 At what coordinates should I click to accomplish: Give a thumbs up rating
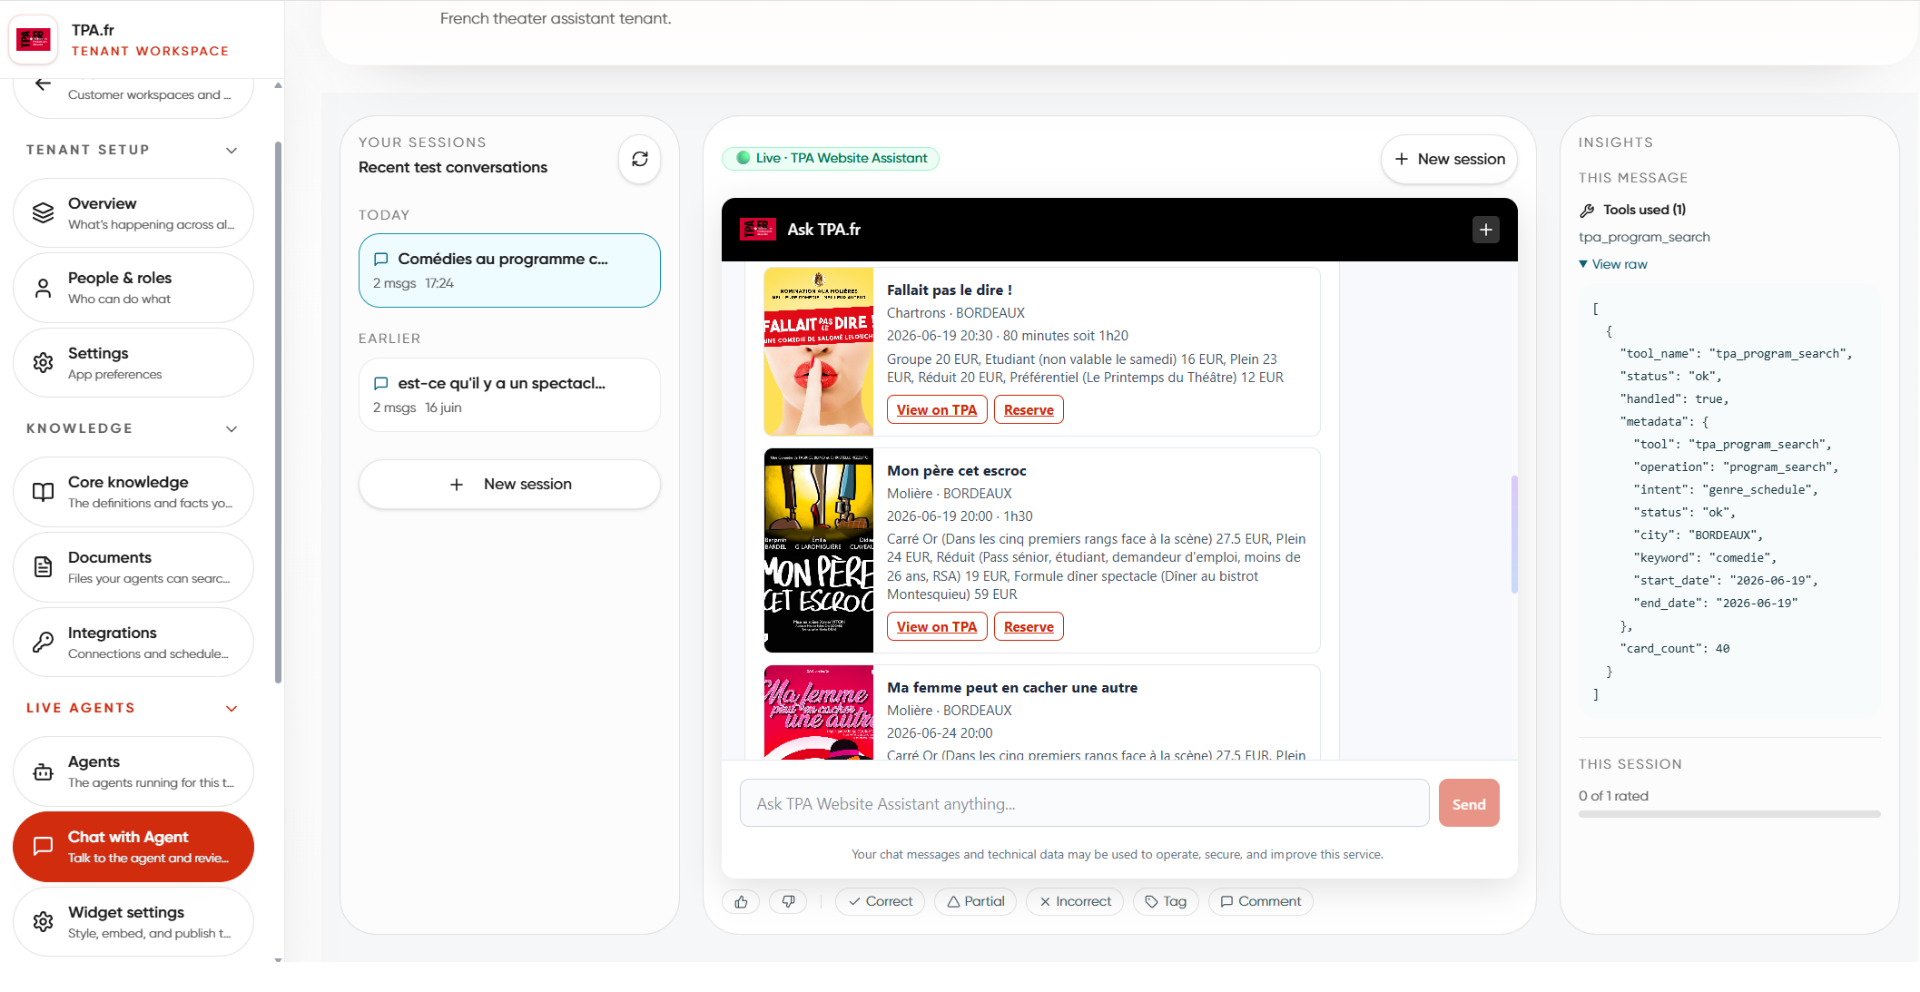[x=741, y=902]
